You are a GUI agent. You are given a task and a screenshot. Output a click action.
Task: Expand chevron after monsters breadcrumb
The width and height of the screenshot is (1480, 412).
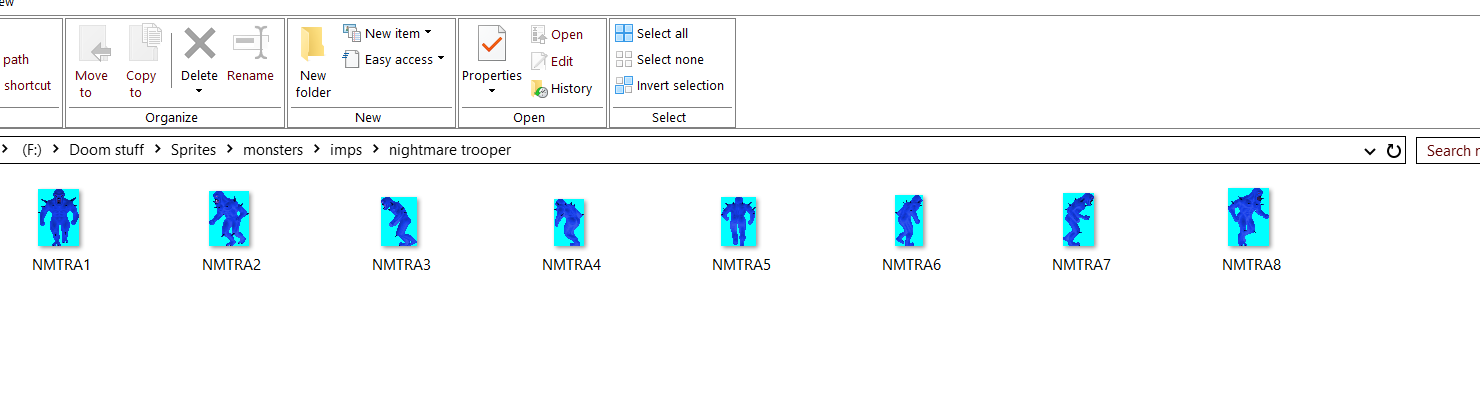316,150
